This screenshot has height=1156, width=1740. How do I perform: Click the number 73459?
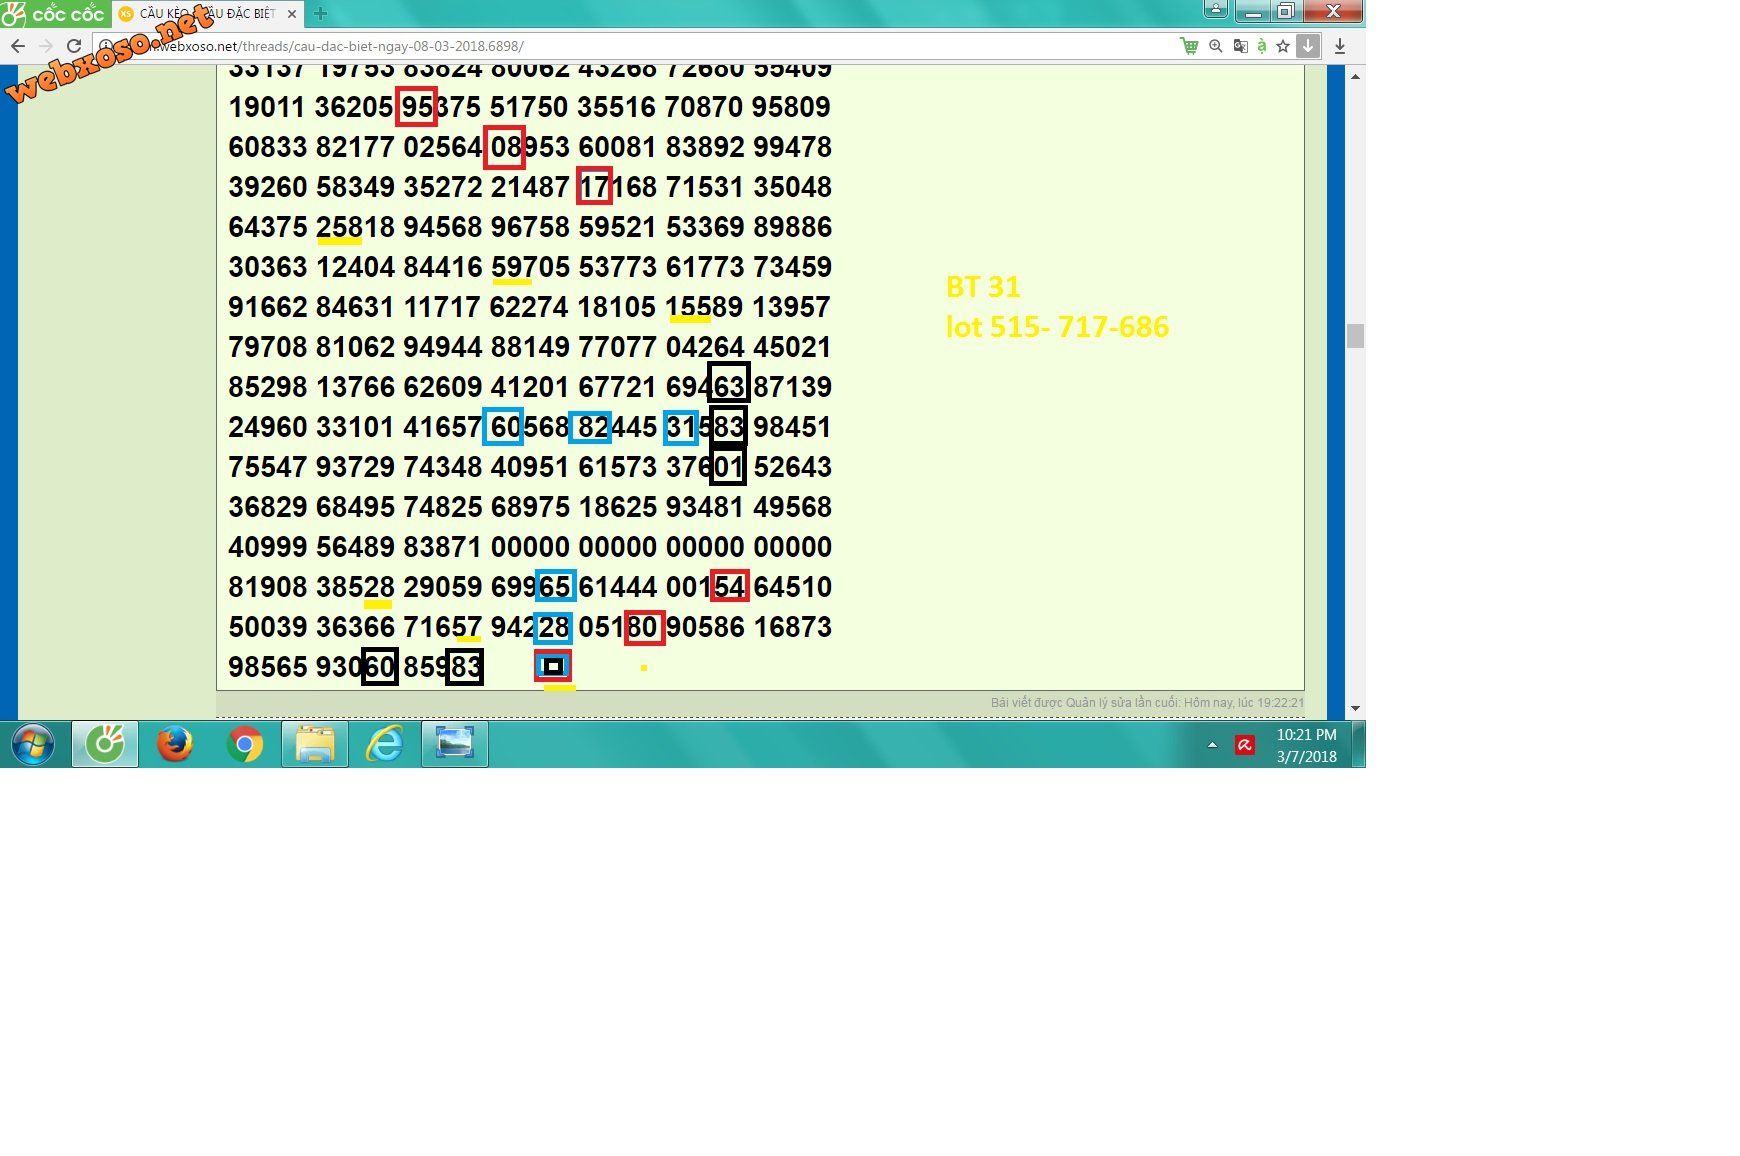pos(792,267)
